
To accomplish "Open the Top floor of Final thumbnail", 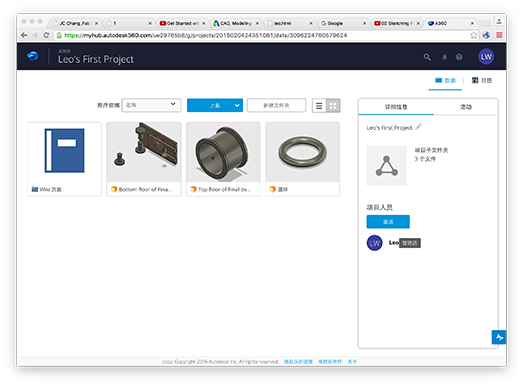I will click(223, 152).
